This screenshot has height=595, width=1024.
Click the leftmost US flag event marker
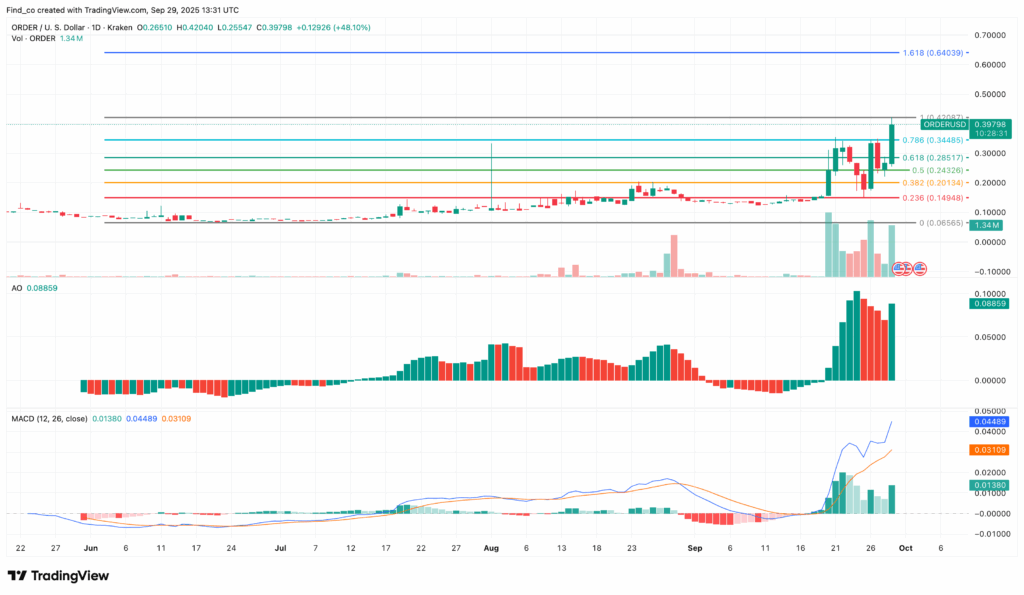pyautogui.click(x=898, y=268)
